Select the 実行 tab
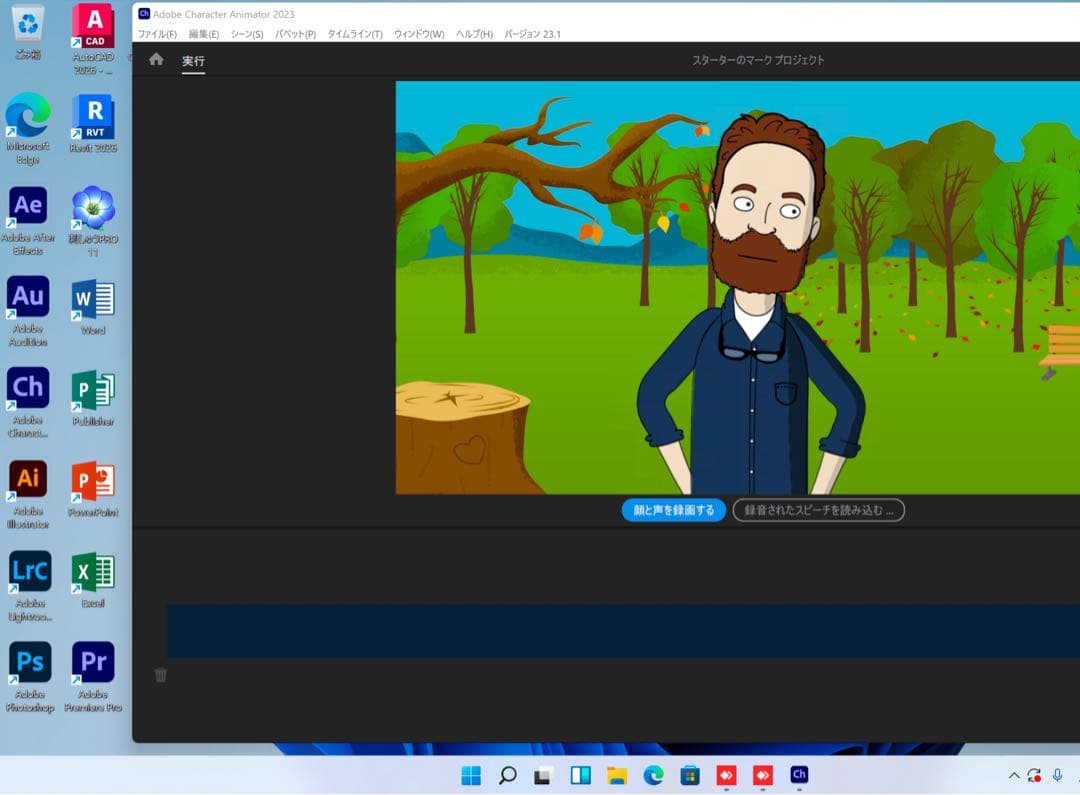 [x=193, y=61]
